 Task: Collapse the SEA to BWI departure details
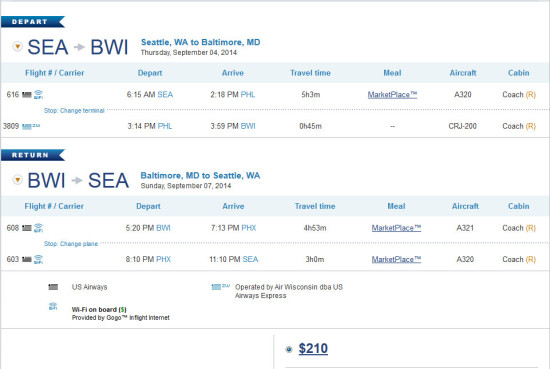tap(18, 46)
